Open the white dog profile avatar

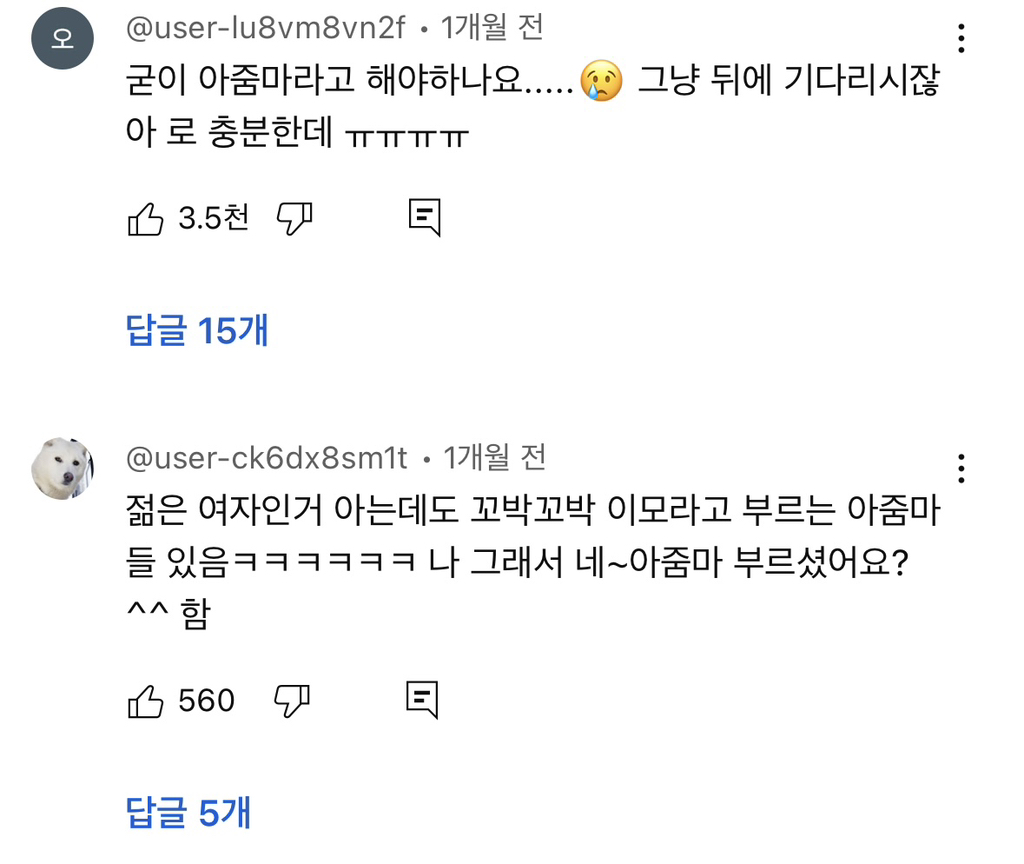62,468
